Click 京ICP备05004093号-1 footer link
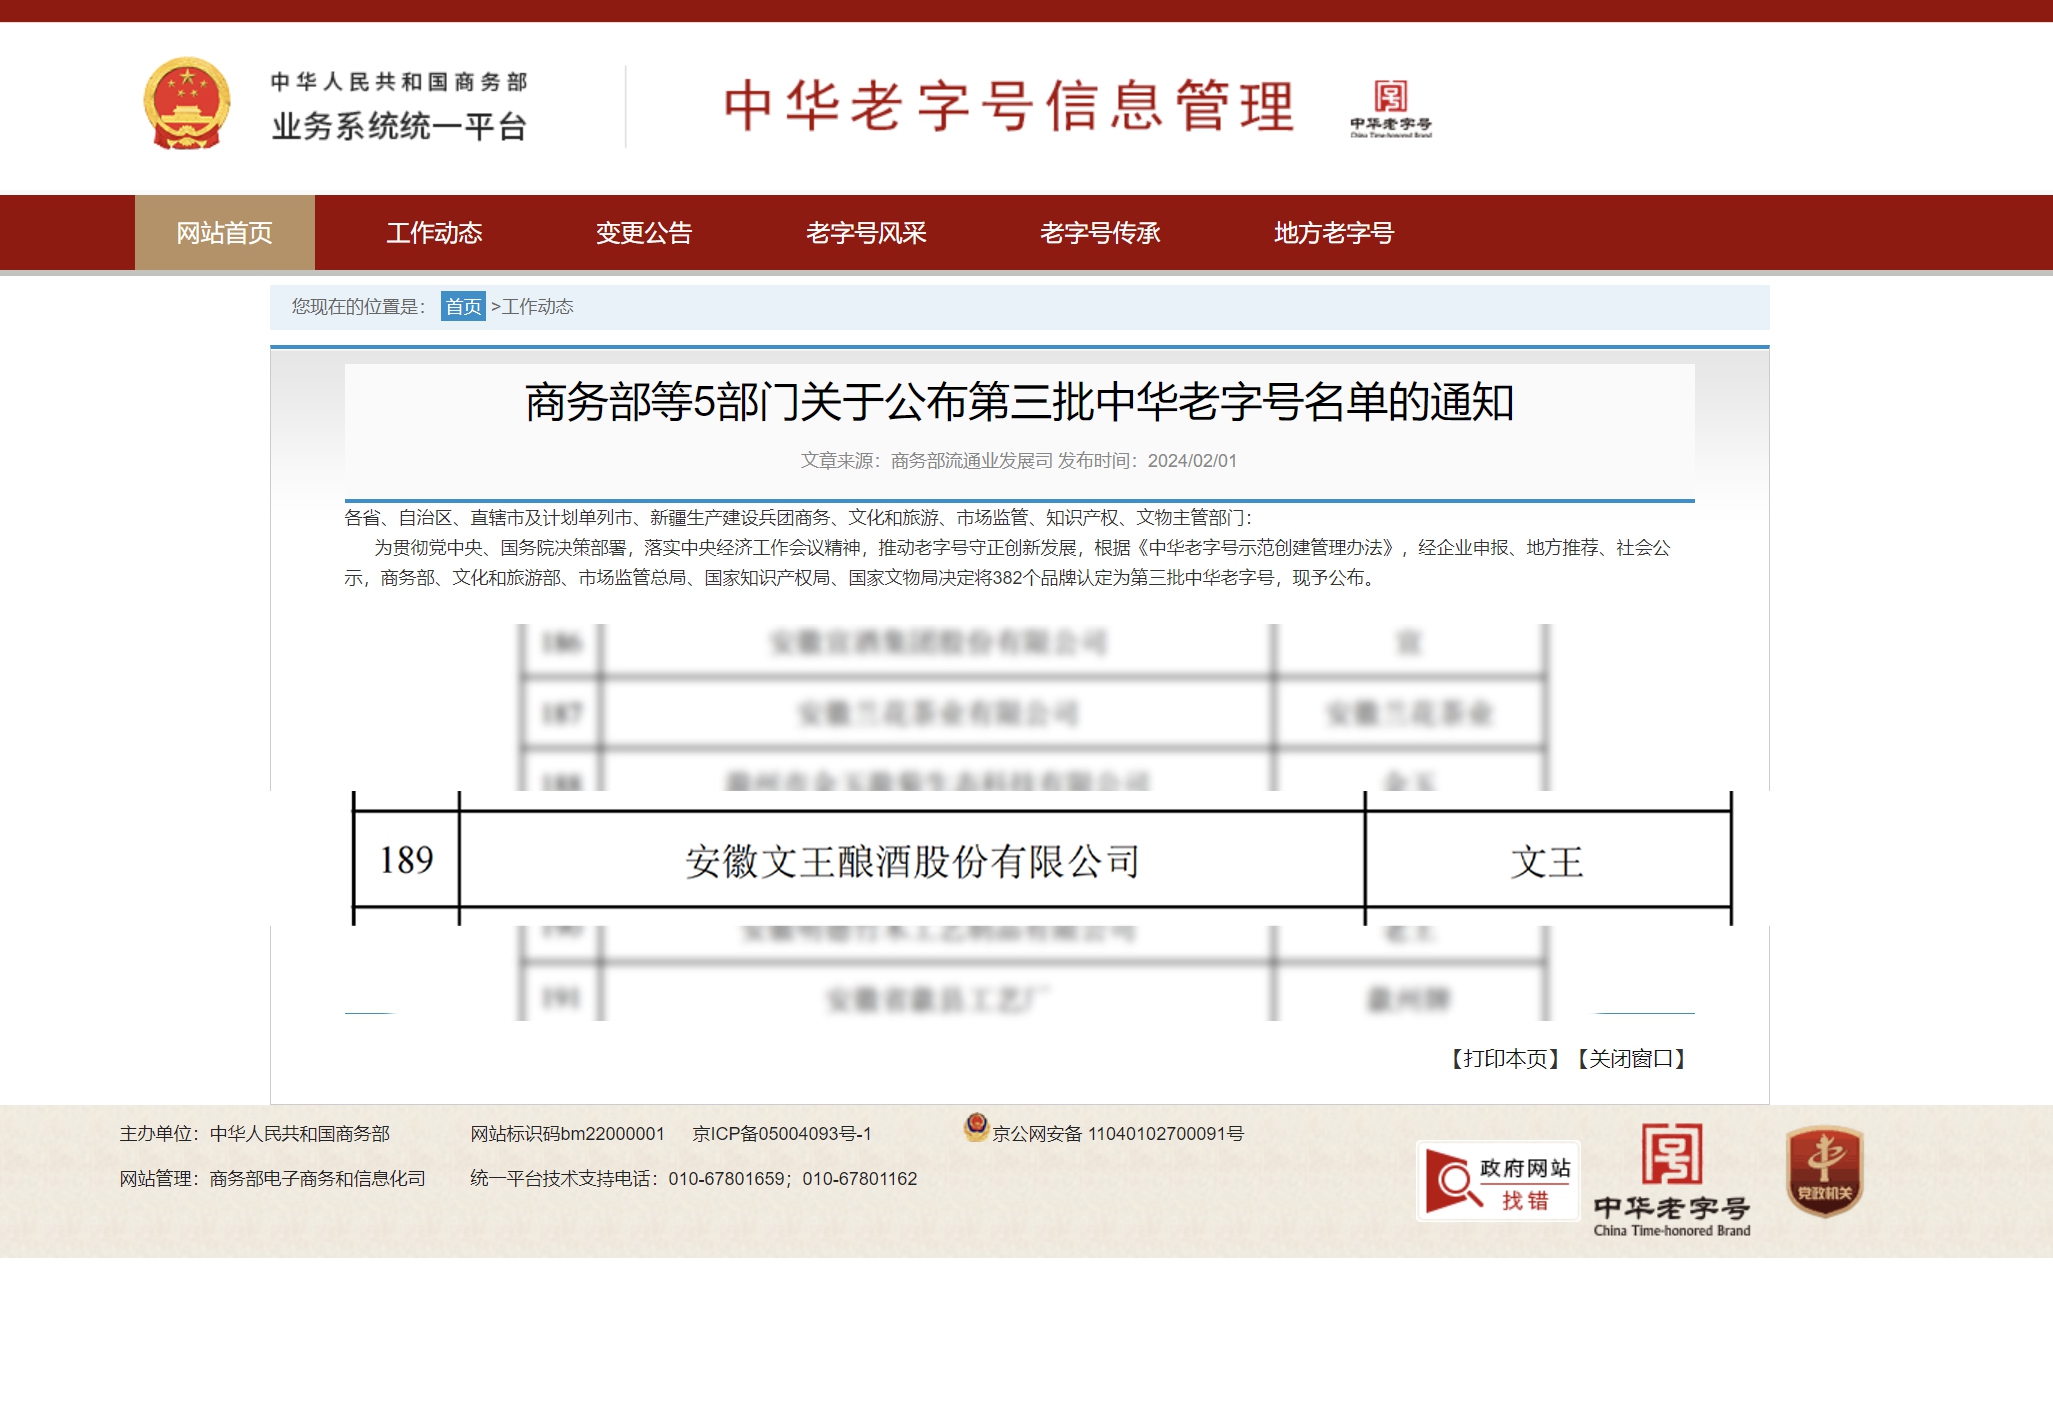The height and width of the screenshot is (1413, 2053). point(782,1134)
